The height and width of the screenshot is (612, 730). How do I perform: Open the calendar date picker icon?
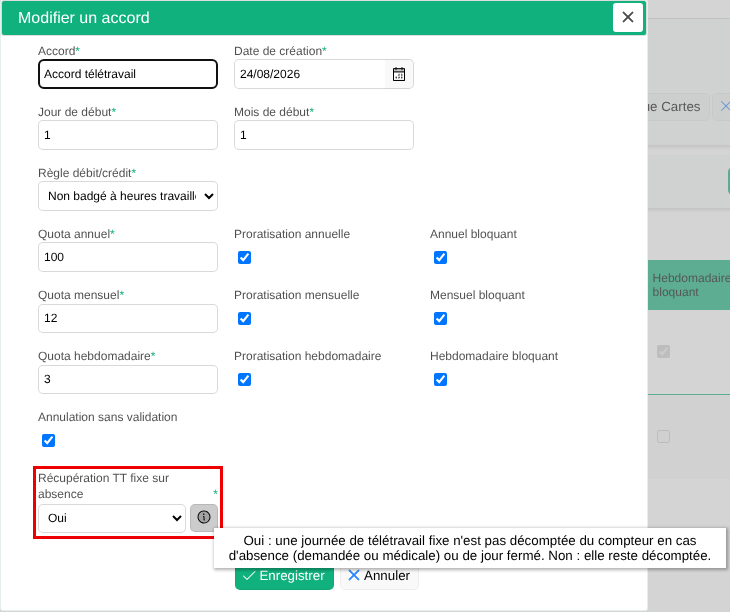[399, 74]
